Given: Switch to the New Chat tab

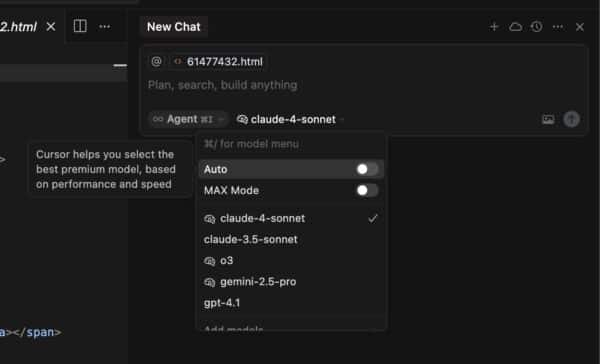Looking at the screenshot, I should coord(174,27).
